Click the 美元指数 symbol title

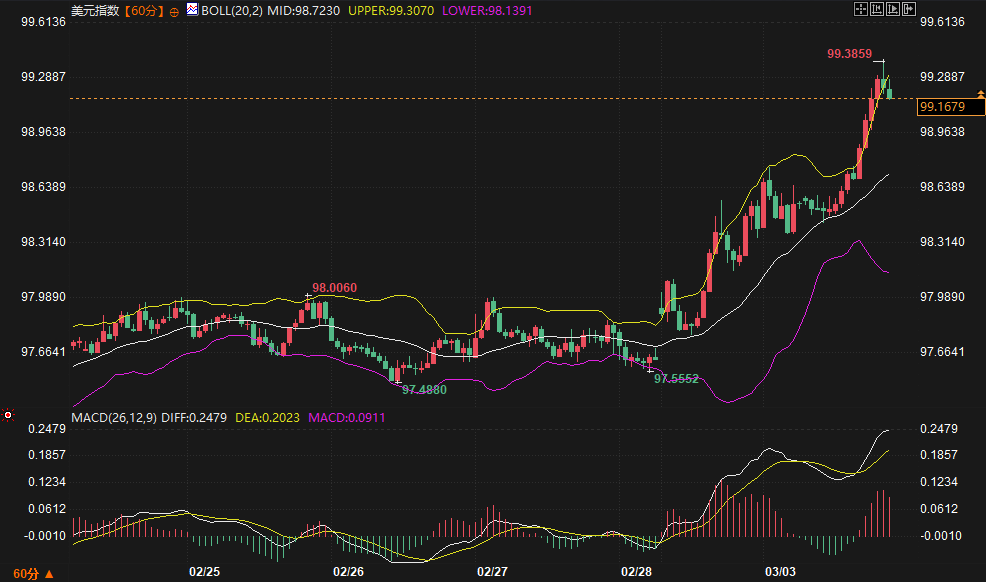[x=95, y=11]
